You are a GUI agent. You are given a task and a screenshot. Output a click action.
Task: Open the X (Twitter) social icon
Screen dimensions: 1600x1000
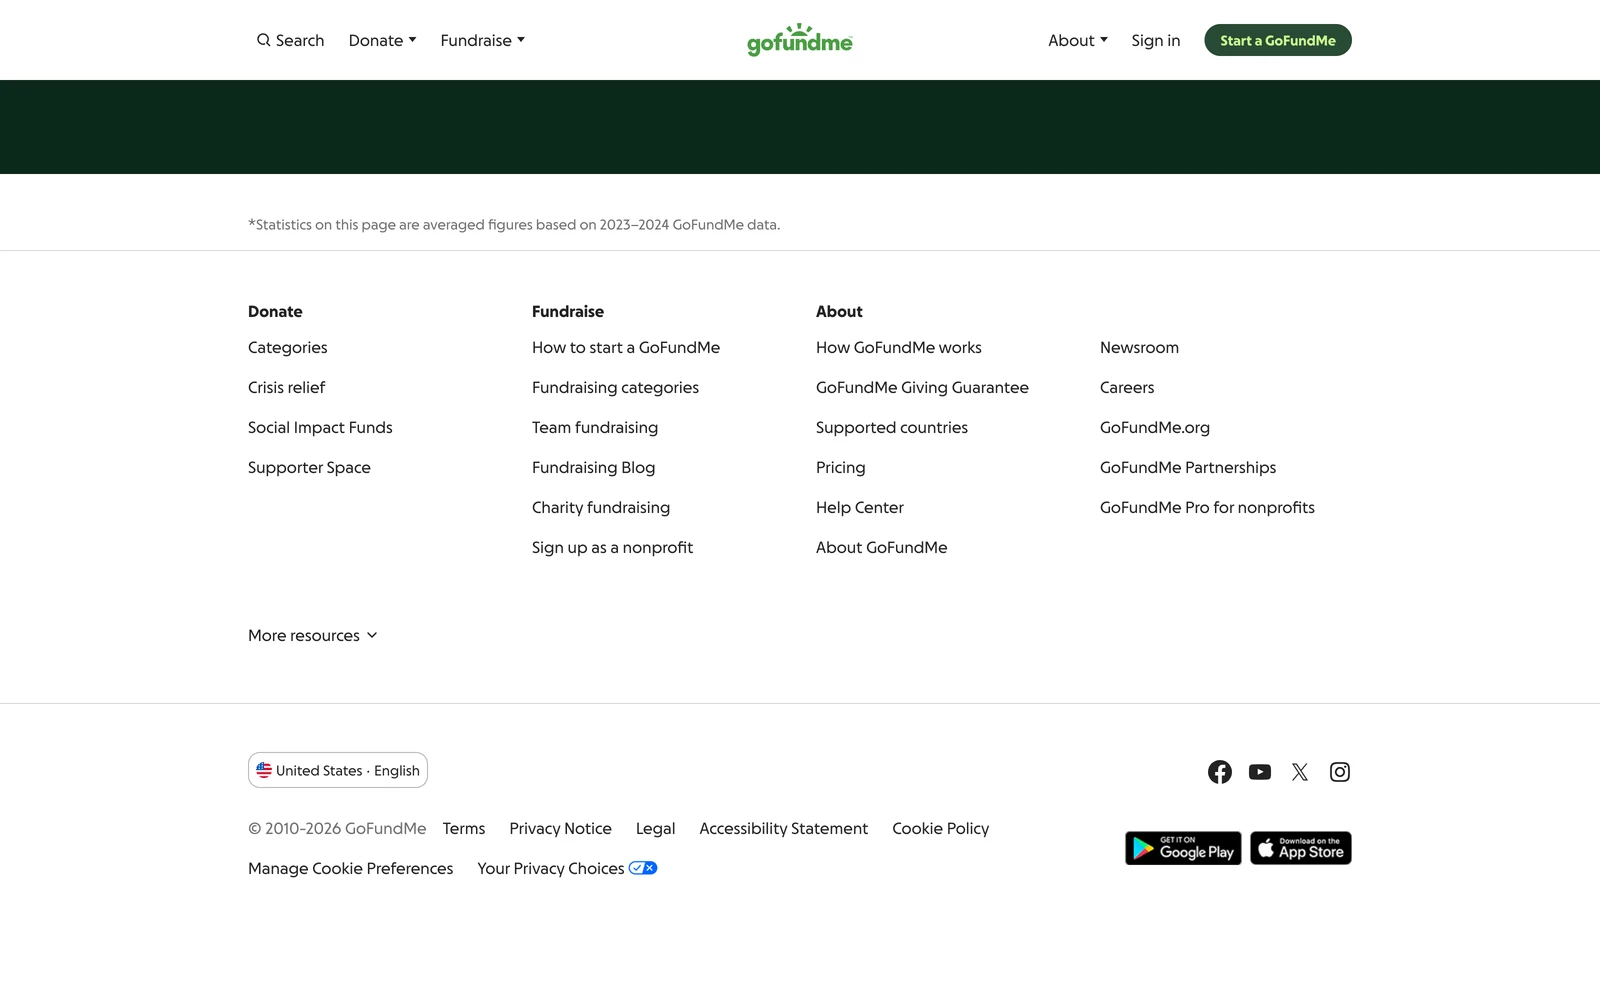pos(1300,772)
